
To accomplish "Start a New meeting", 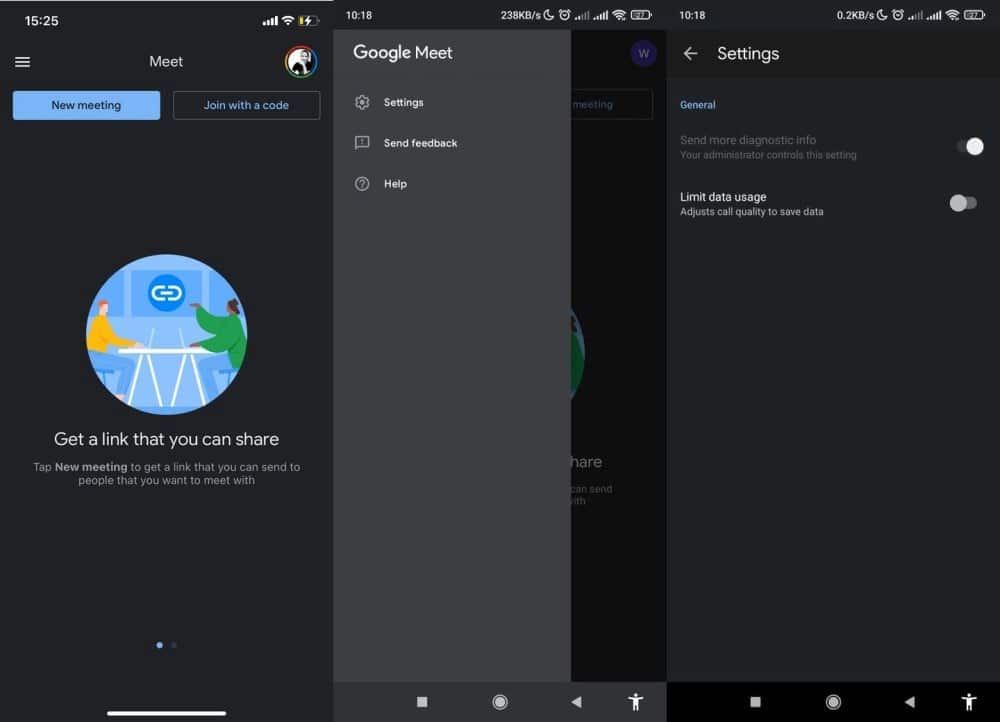I will click(x=86, y=105).
